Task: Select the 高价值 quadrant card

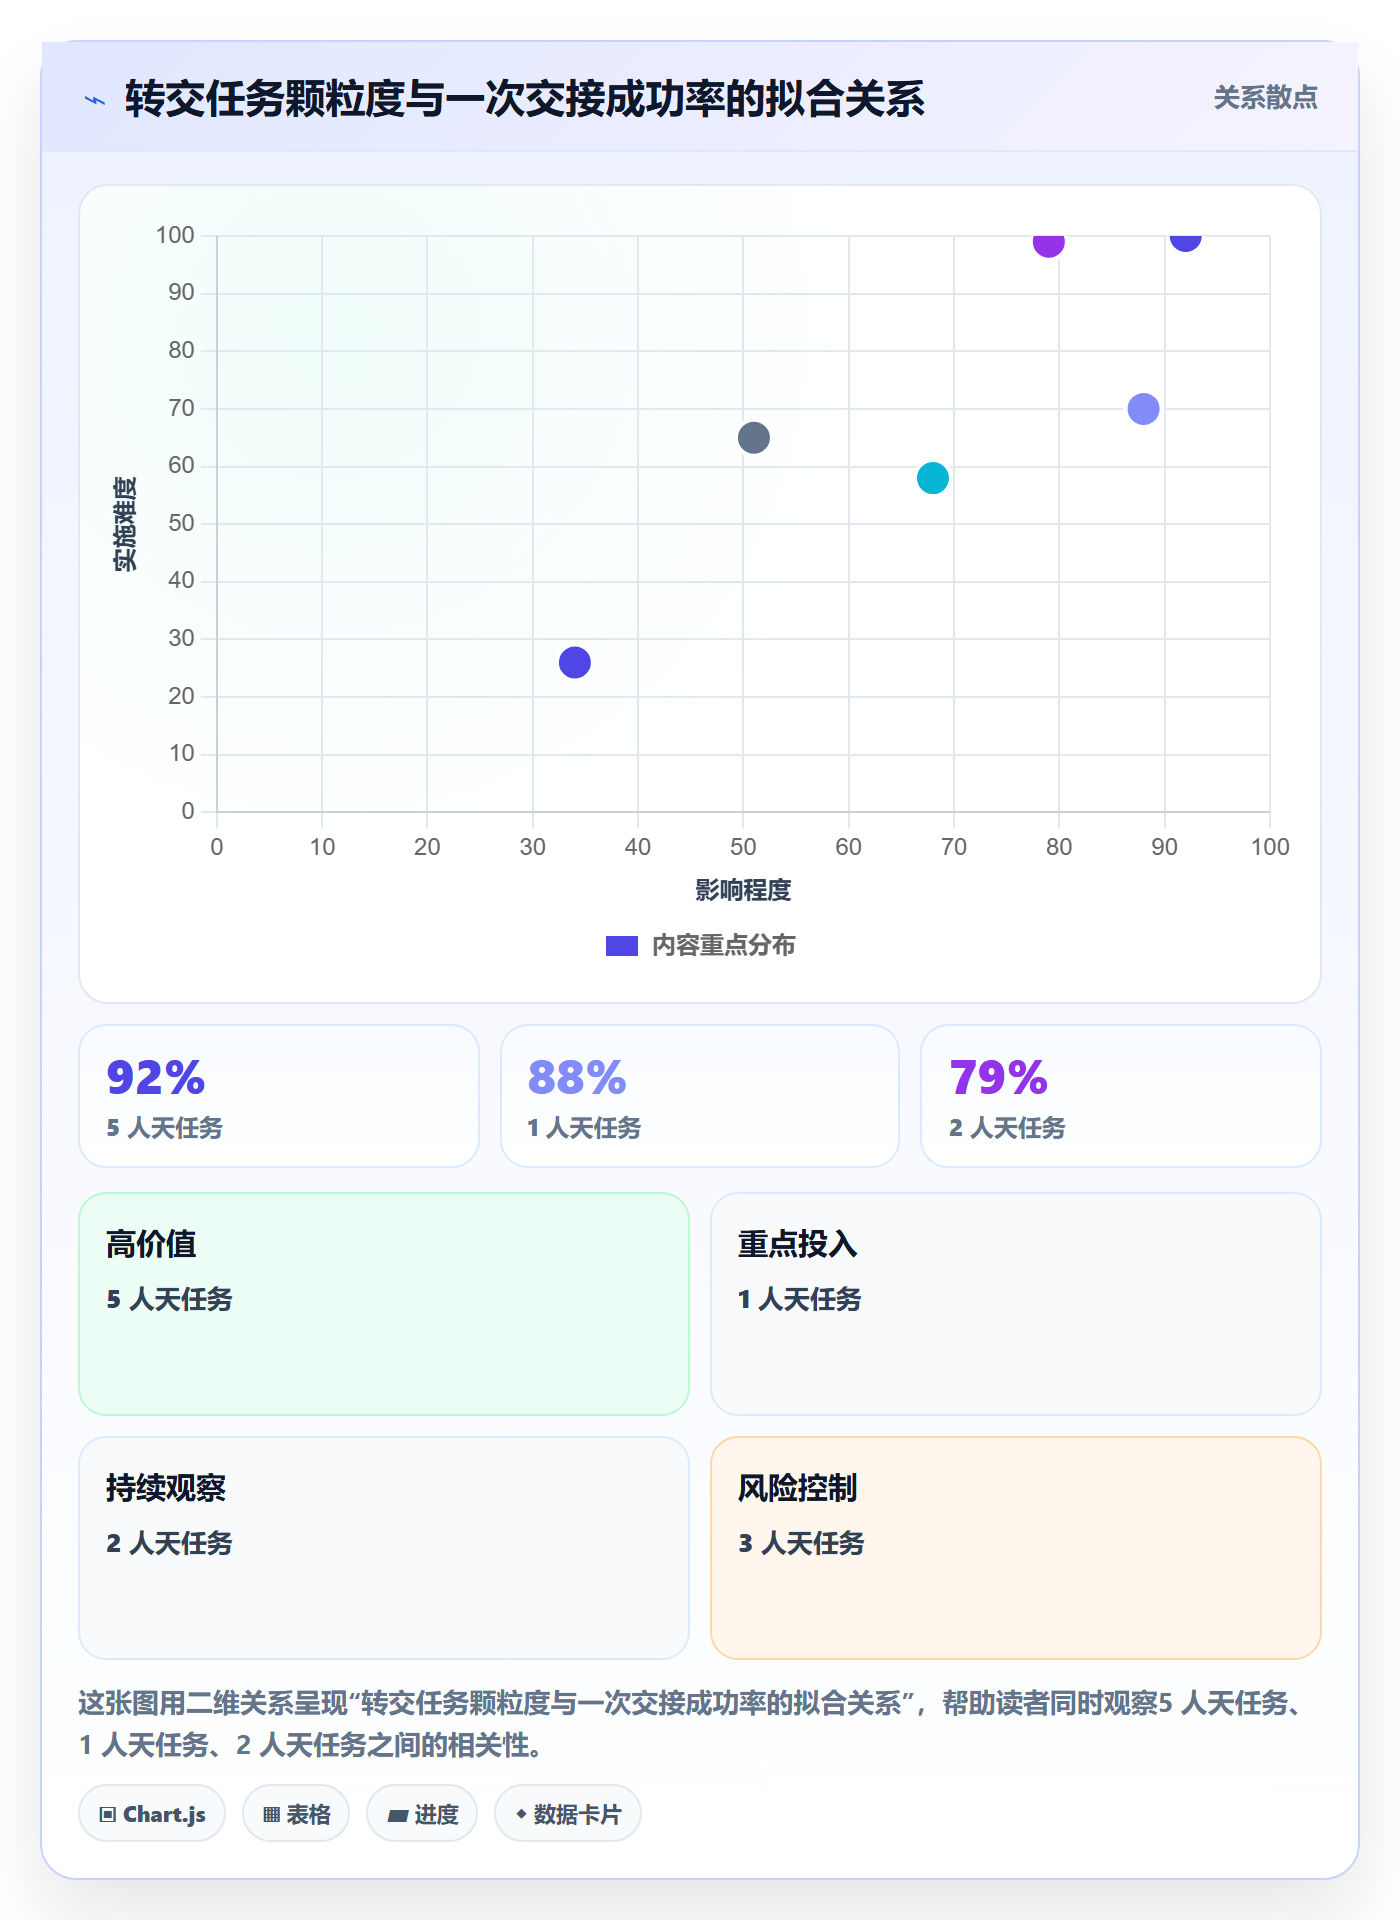Action: pyautogui.click(x=384, y=1304)
